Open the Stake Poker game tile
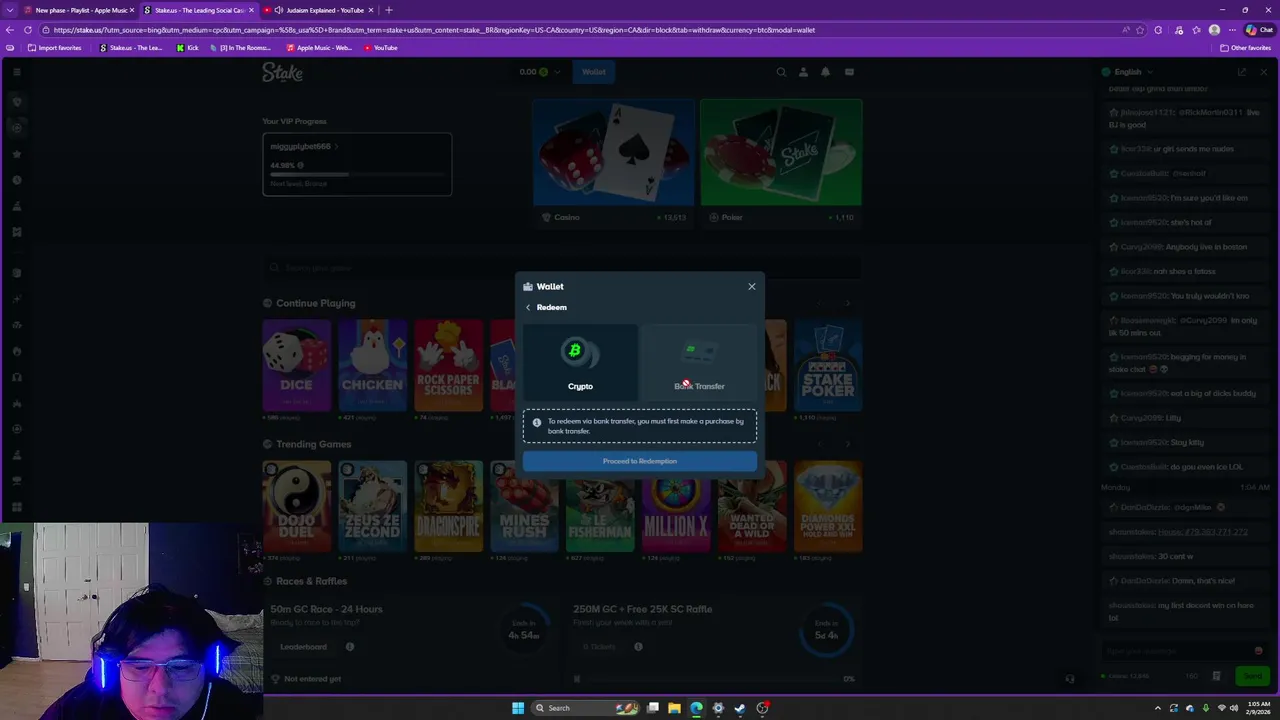1280x720 pixels. point(828,365)
